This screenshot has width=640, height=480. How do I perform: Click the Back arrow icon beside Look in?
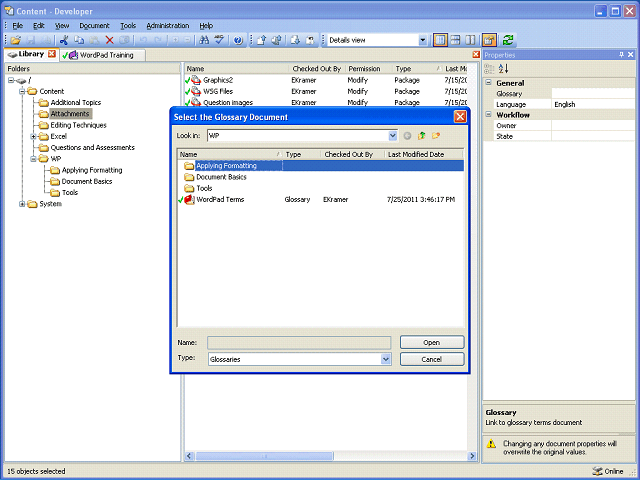(407, 136)
